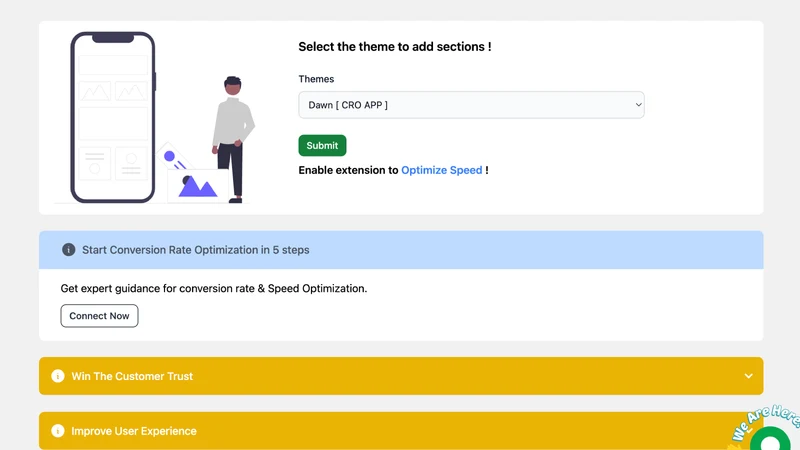Click info icon next to Win The Customer Trust
Screen dimensions: 800x450
coord(58,376)
